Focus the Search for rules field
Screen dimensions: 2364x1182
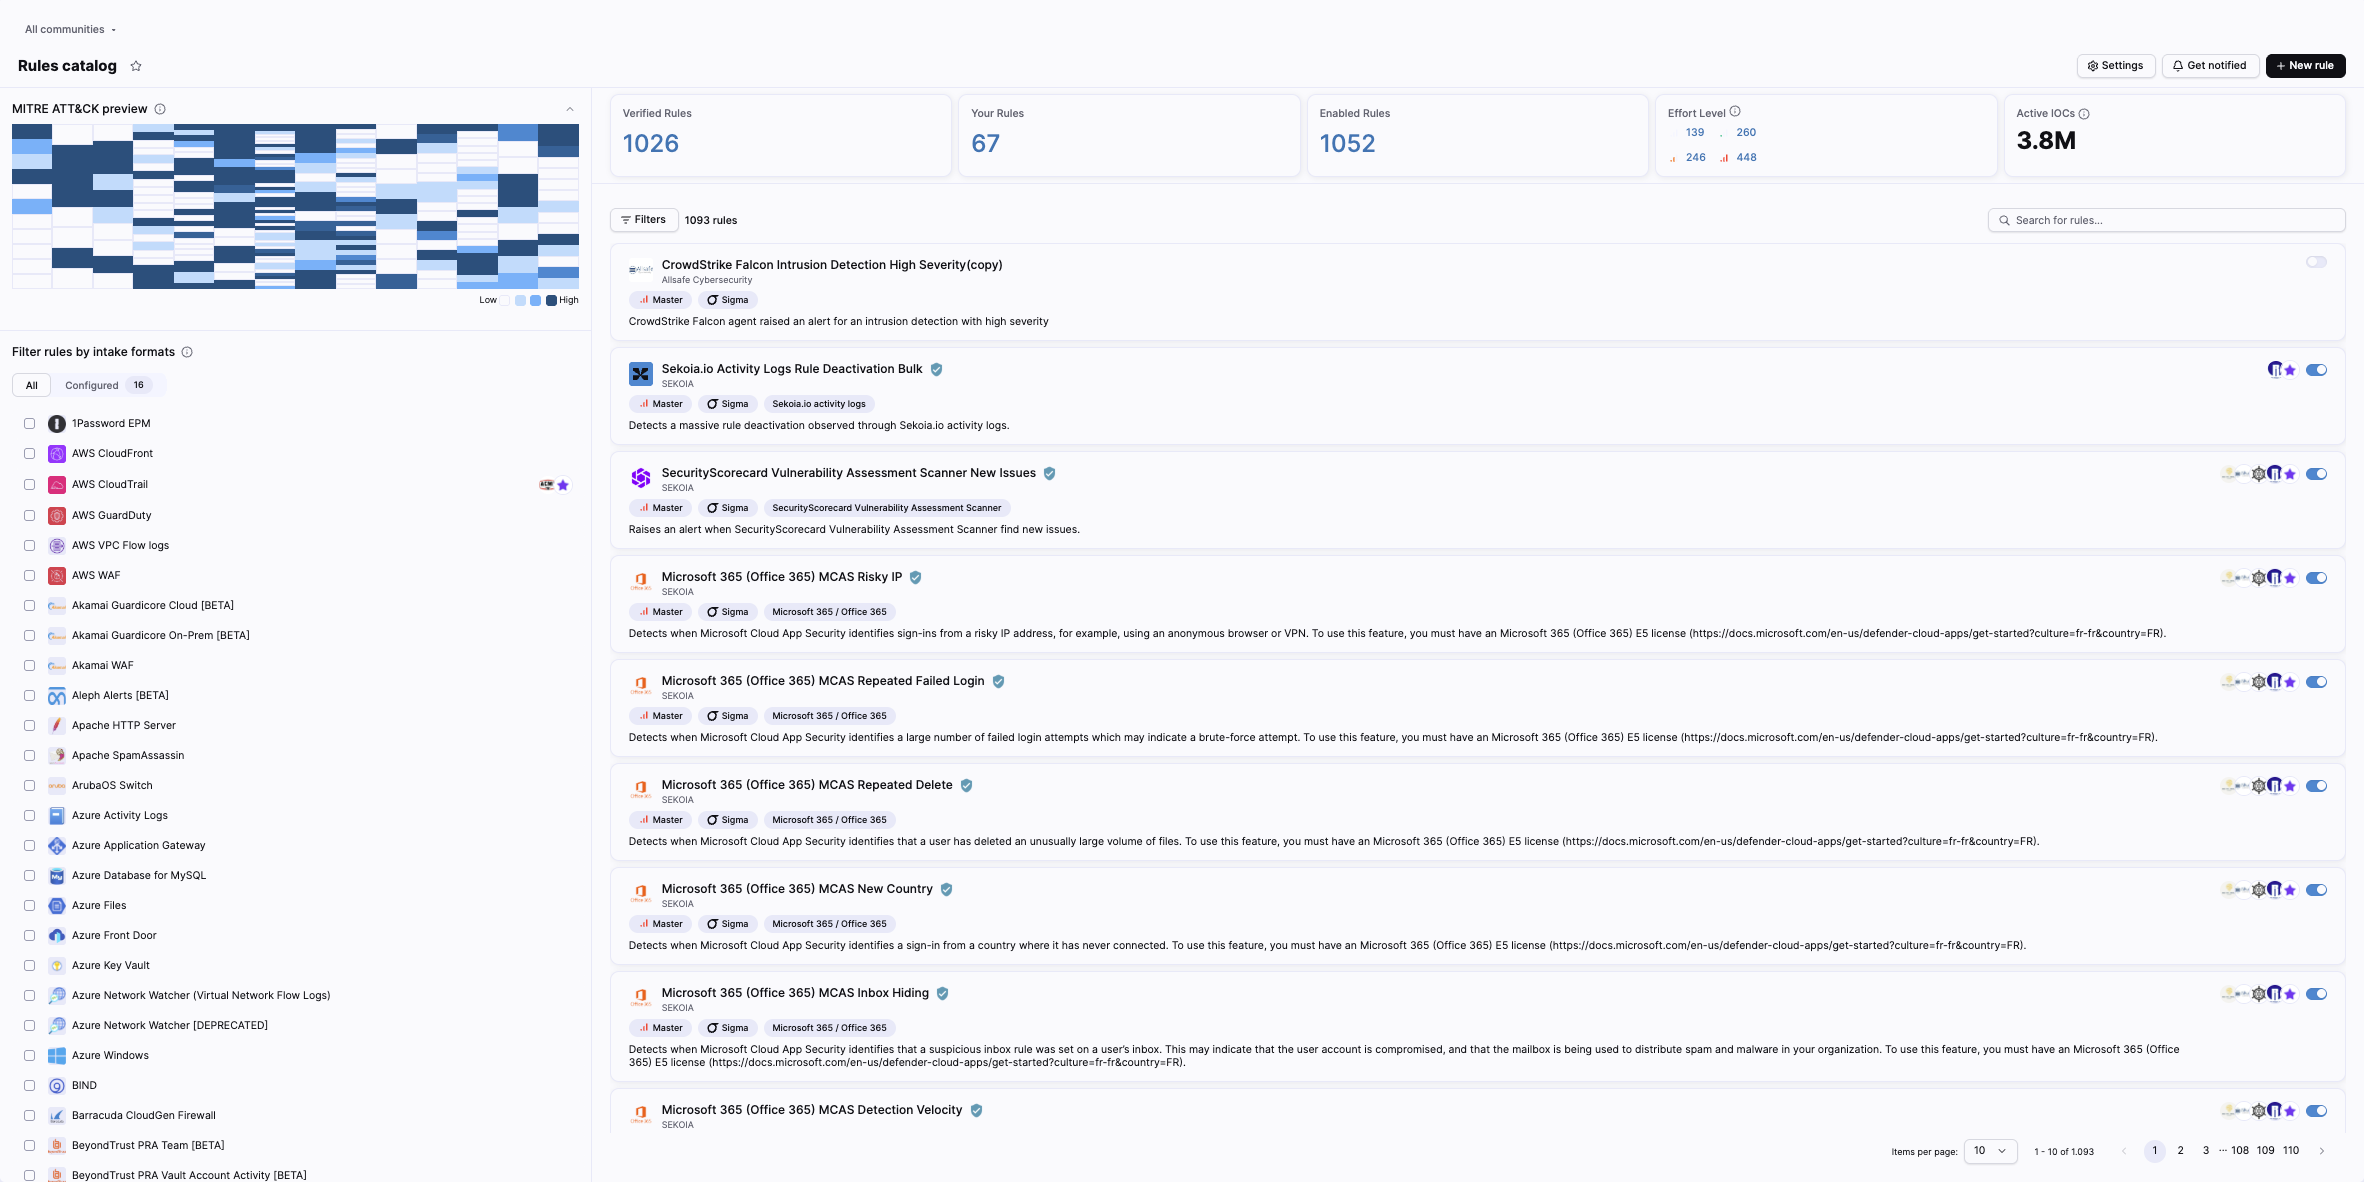coord(2166,220)
